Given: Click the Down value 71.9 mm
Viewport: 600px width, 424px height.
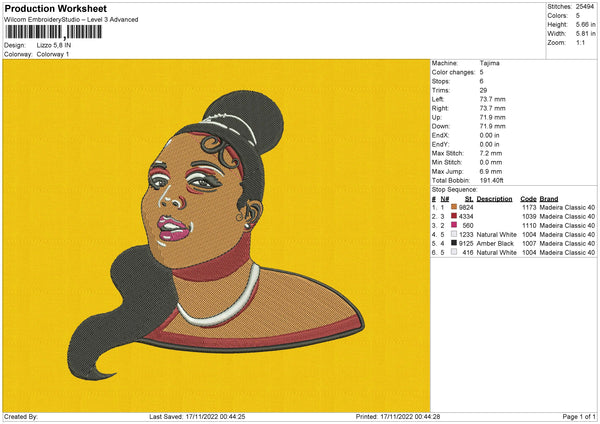Looking at the screenshot, I should point(492,126).
